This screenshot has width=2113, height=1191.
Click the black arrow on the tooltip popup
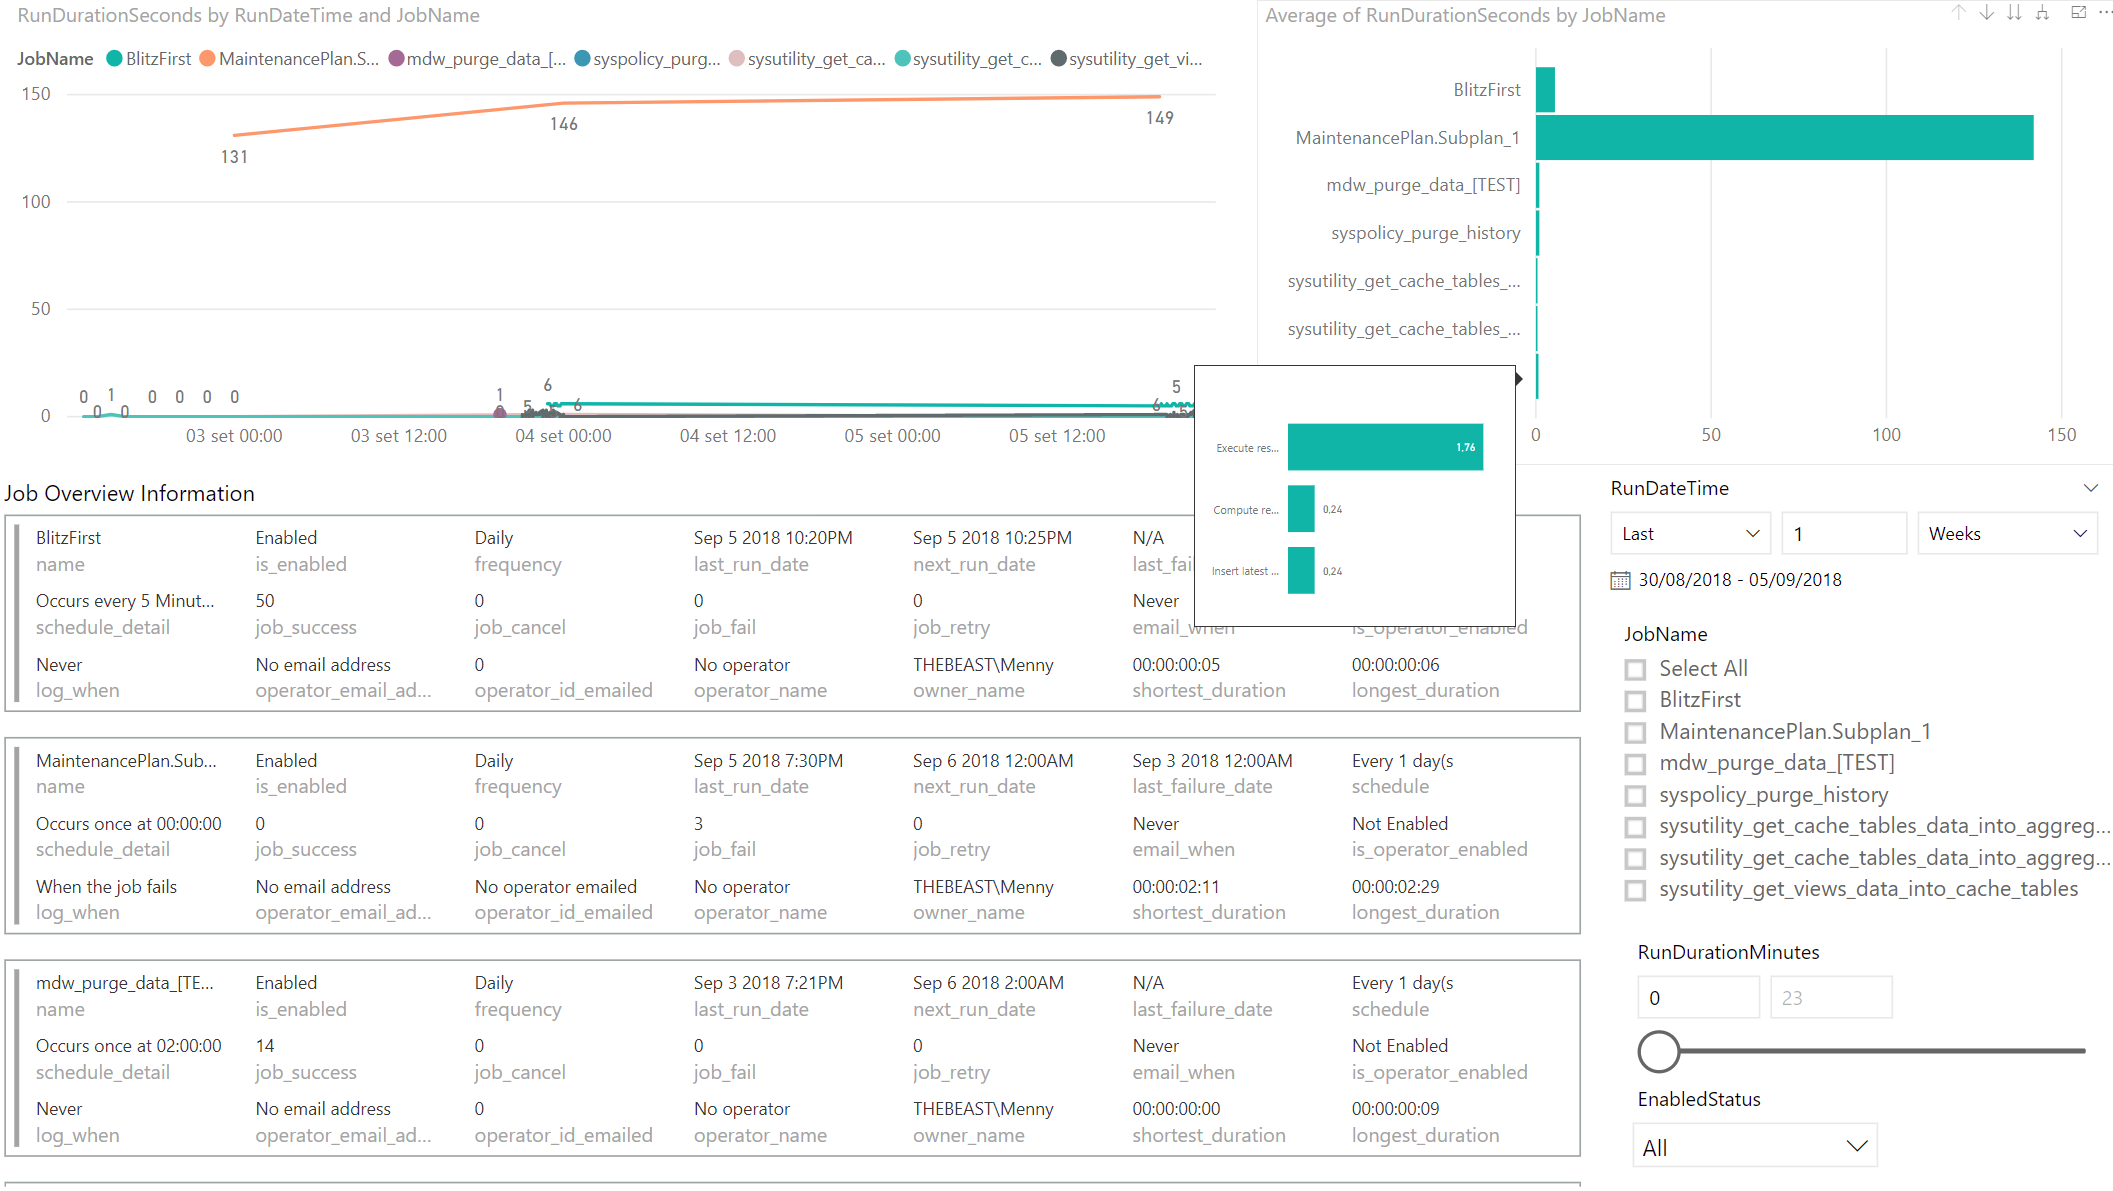coord(1518,379)
